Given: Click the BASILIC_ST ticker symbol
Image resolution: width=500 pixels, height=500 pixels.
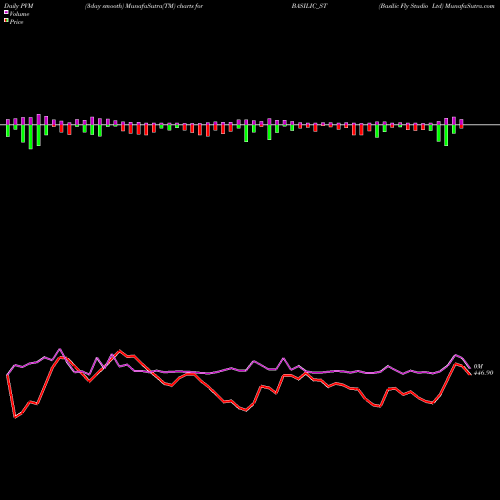Looking at the screenshot, I should 309,6.
